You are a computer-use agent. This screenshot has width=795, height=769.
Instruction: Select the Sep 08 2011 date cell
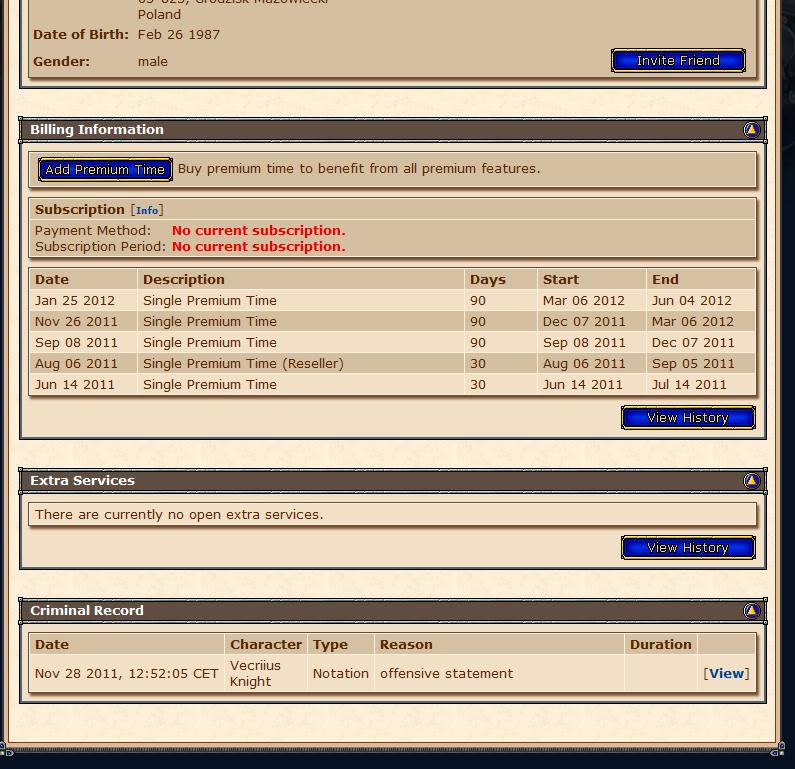click(x=76, y=343)
